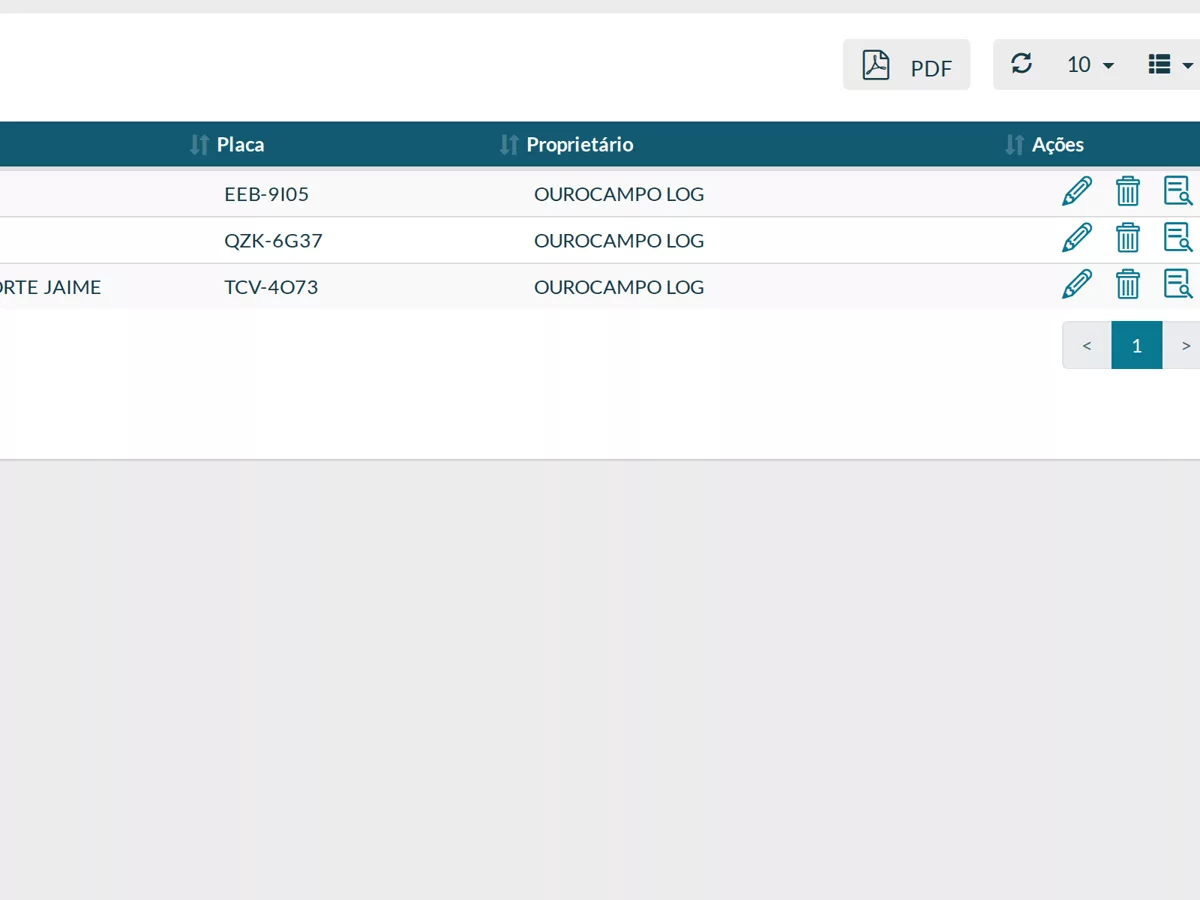Open the column visibility list dropdown
This screenshot has height=900, width=1200.
click(x=1171, y=65)
